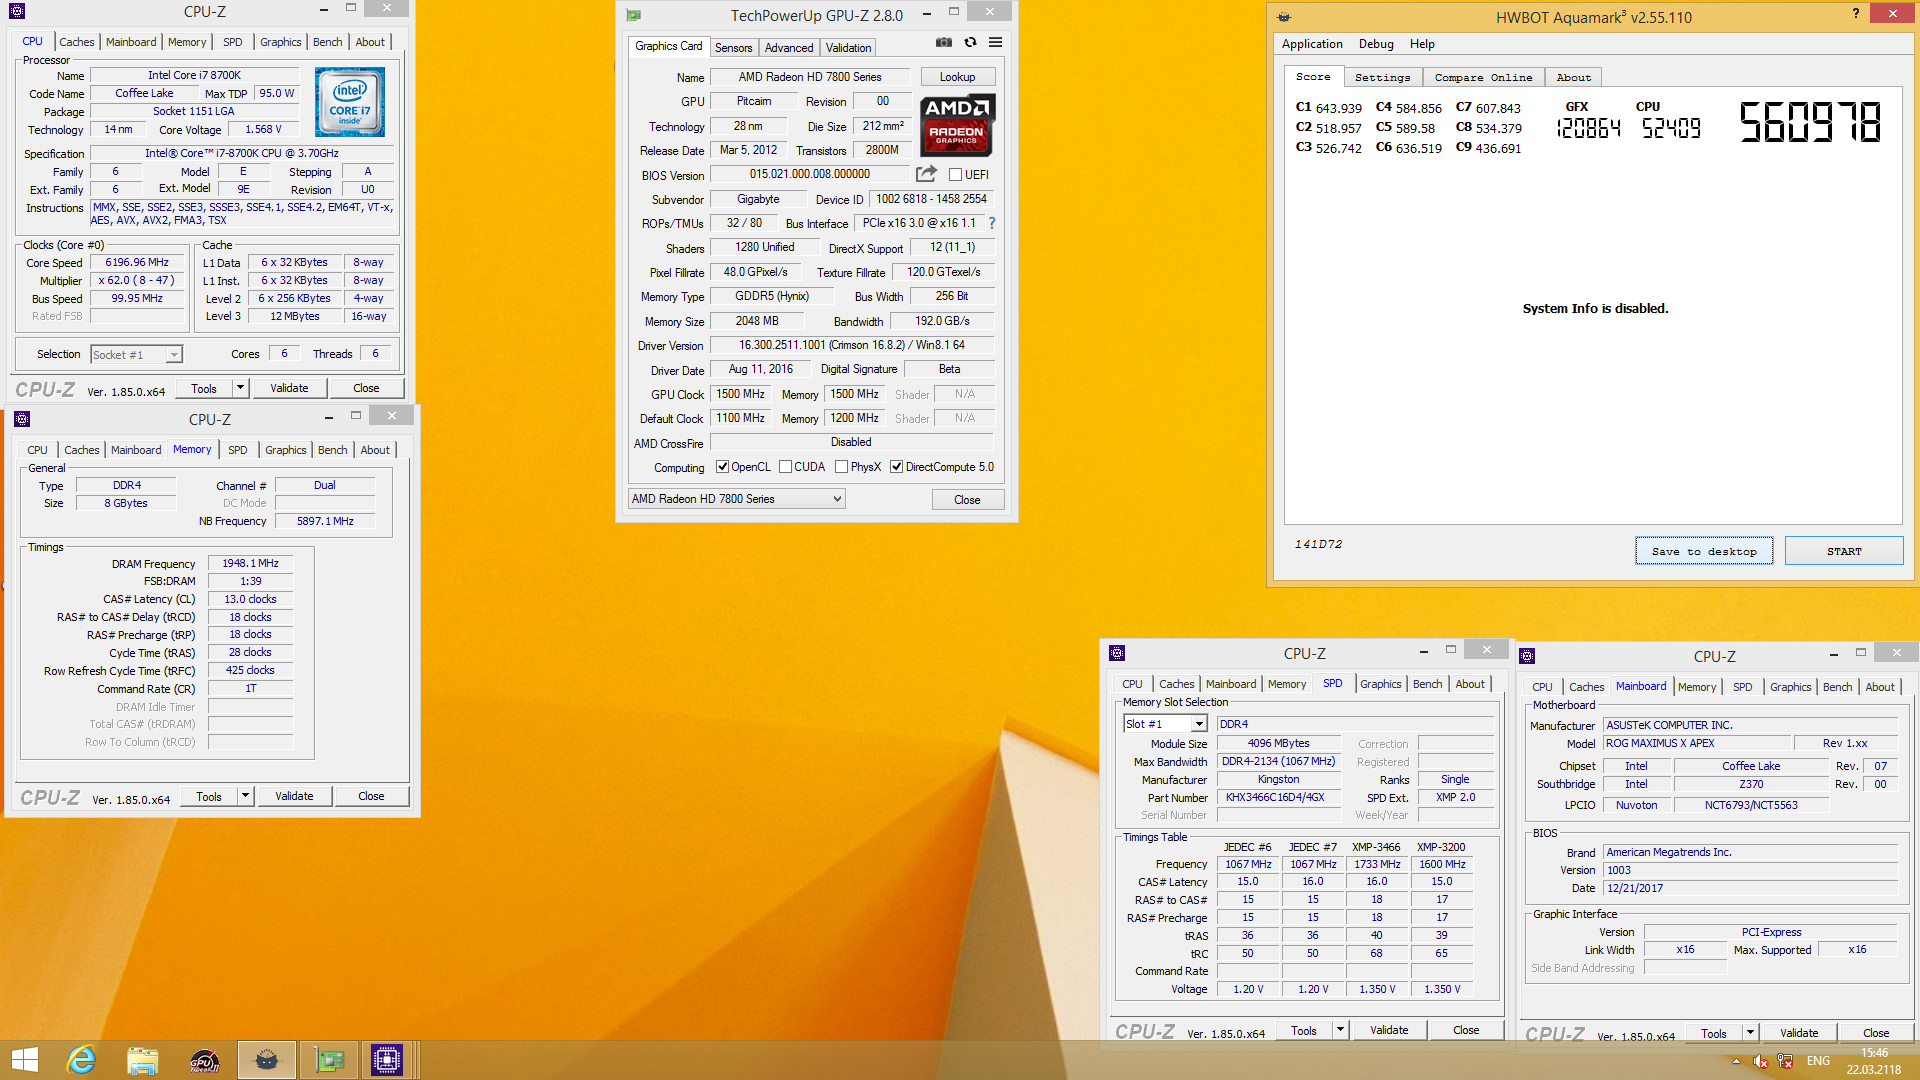Click the Aquamark help question mark icon
This screenshot has width=1920, height=1080.
1856,13
